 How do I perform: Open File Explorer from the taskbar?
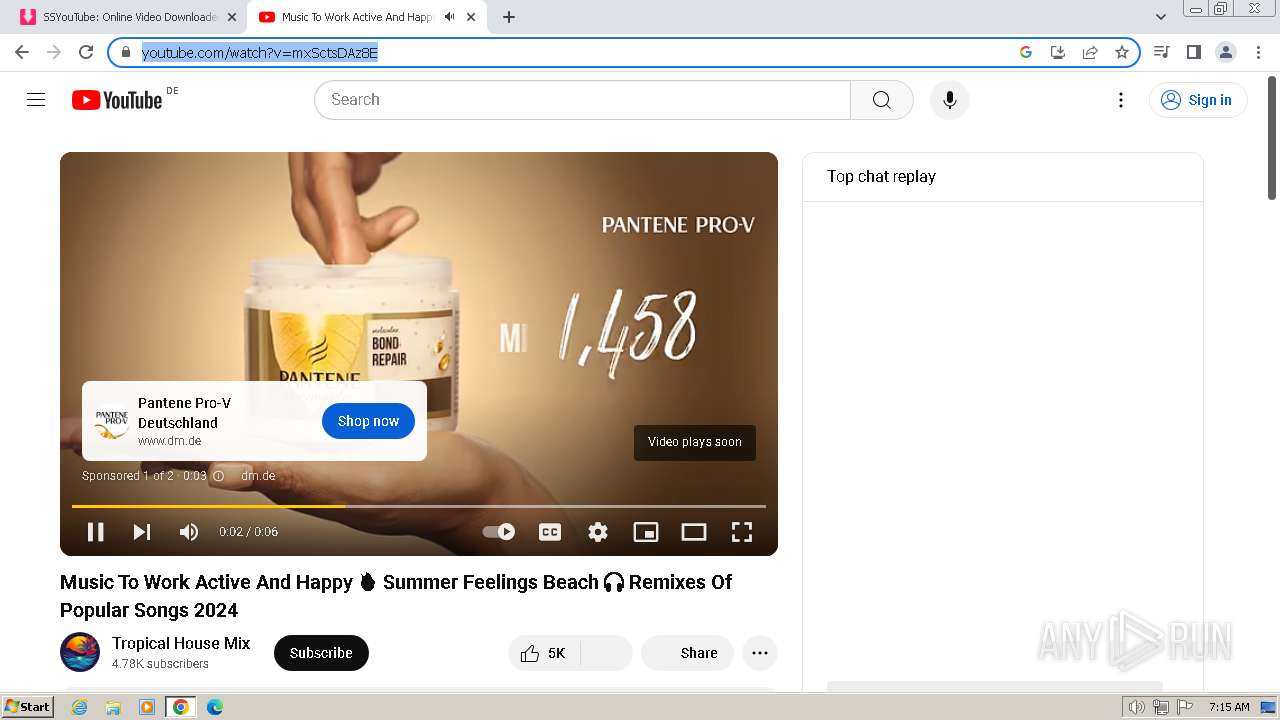coord(113,707)
